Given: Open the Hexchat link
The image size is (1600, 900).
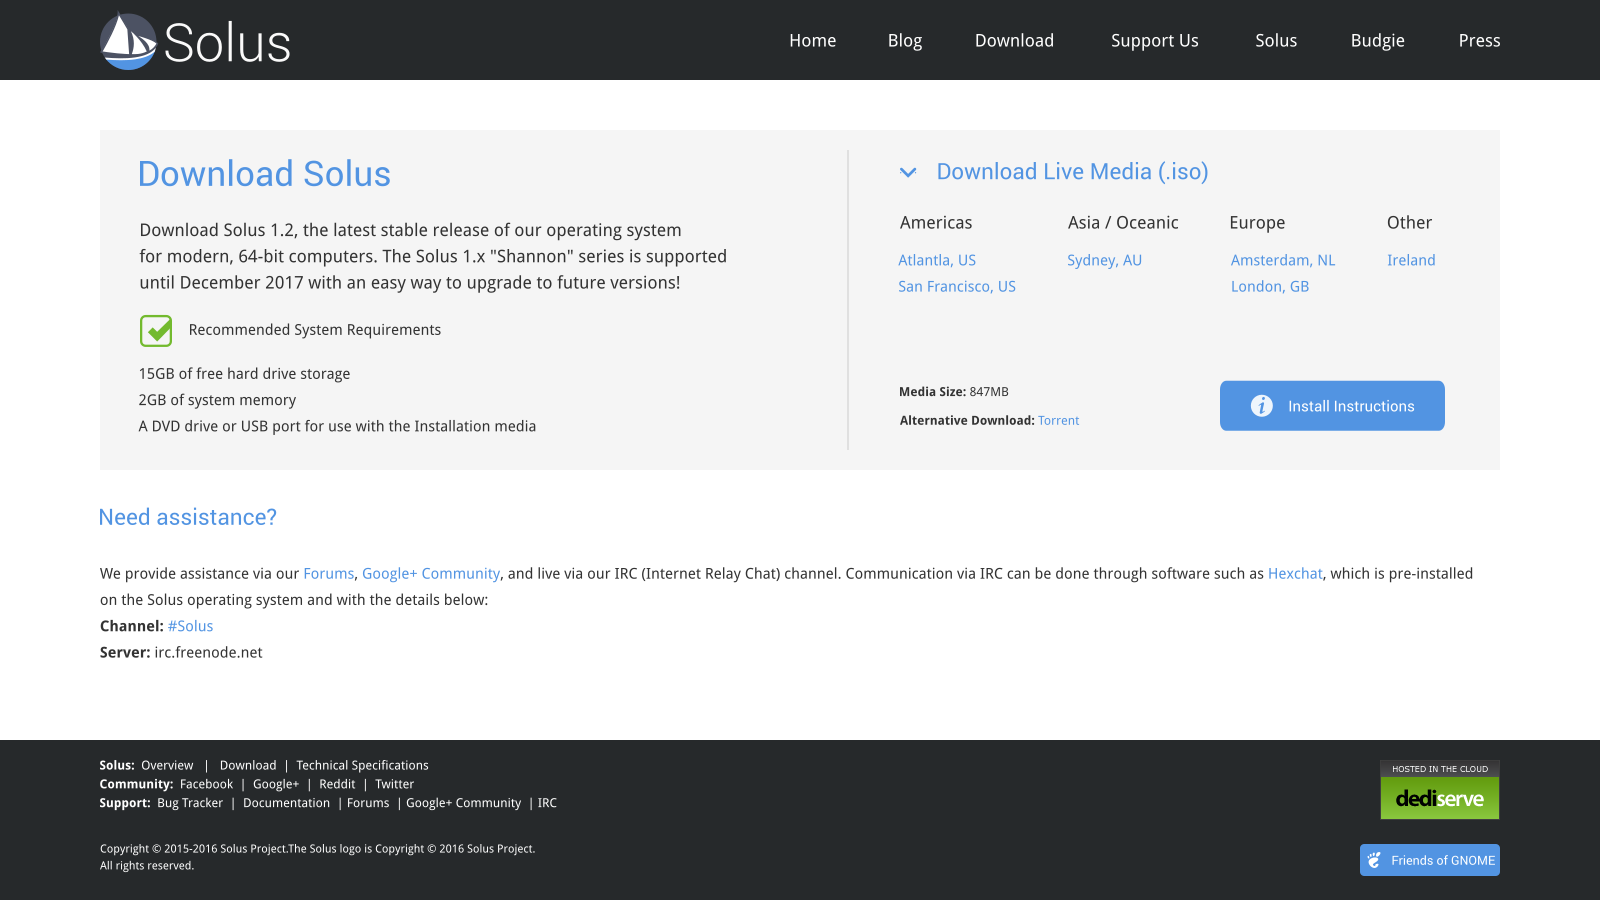Looking at the screenshot, I should (1295, 573).
